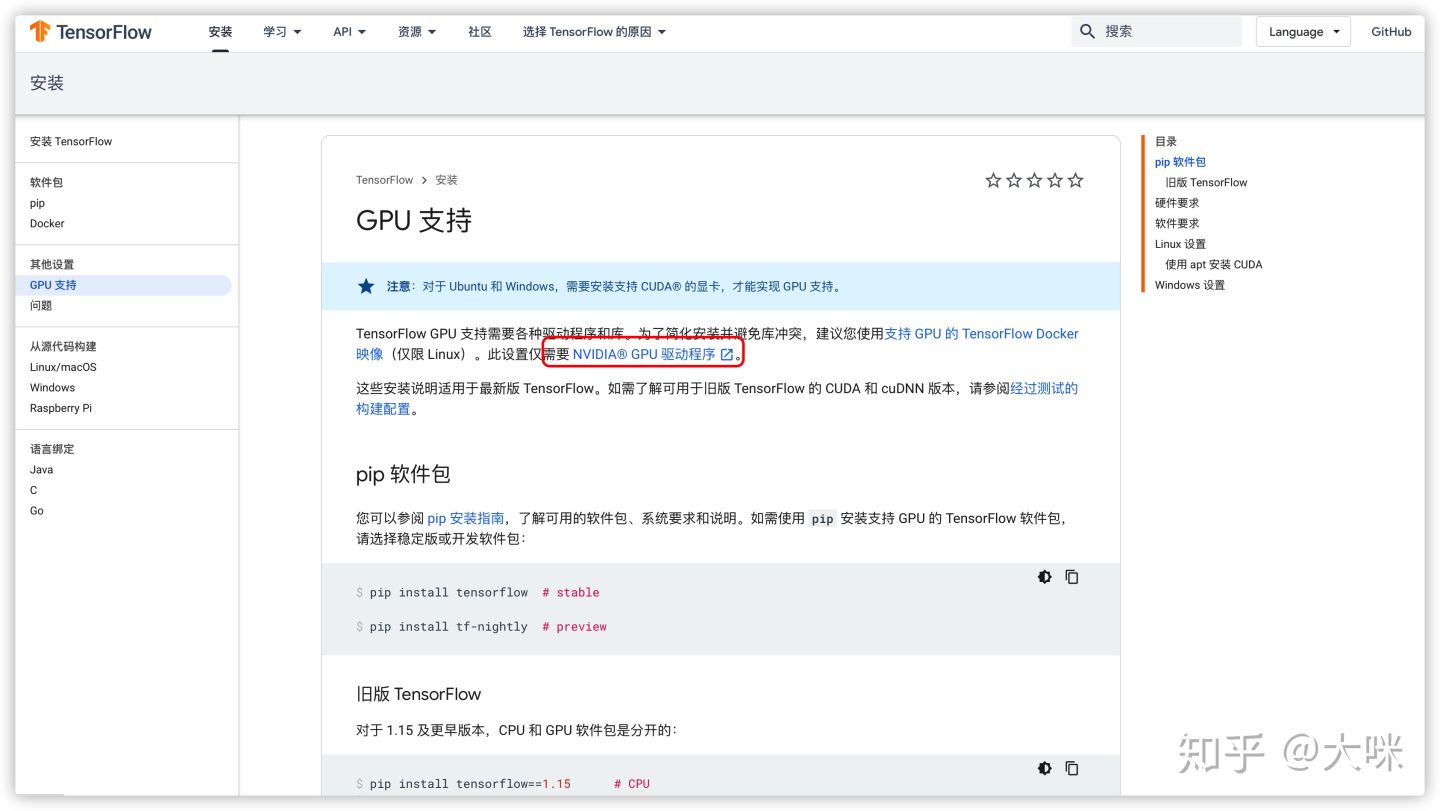Click the TensorFlow logo in the header
This screenshot has height=811, width=1440.
pyautogui.click(x=90, y=31)
